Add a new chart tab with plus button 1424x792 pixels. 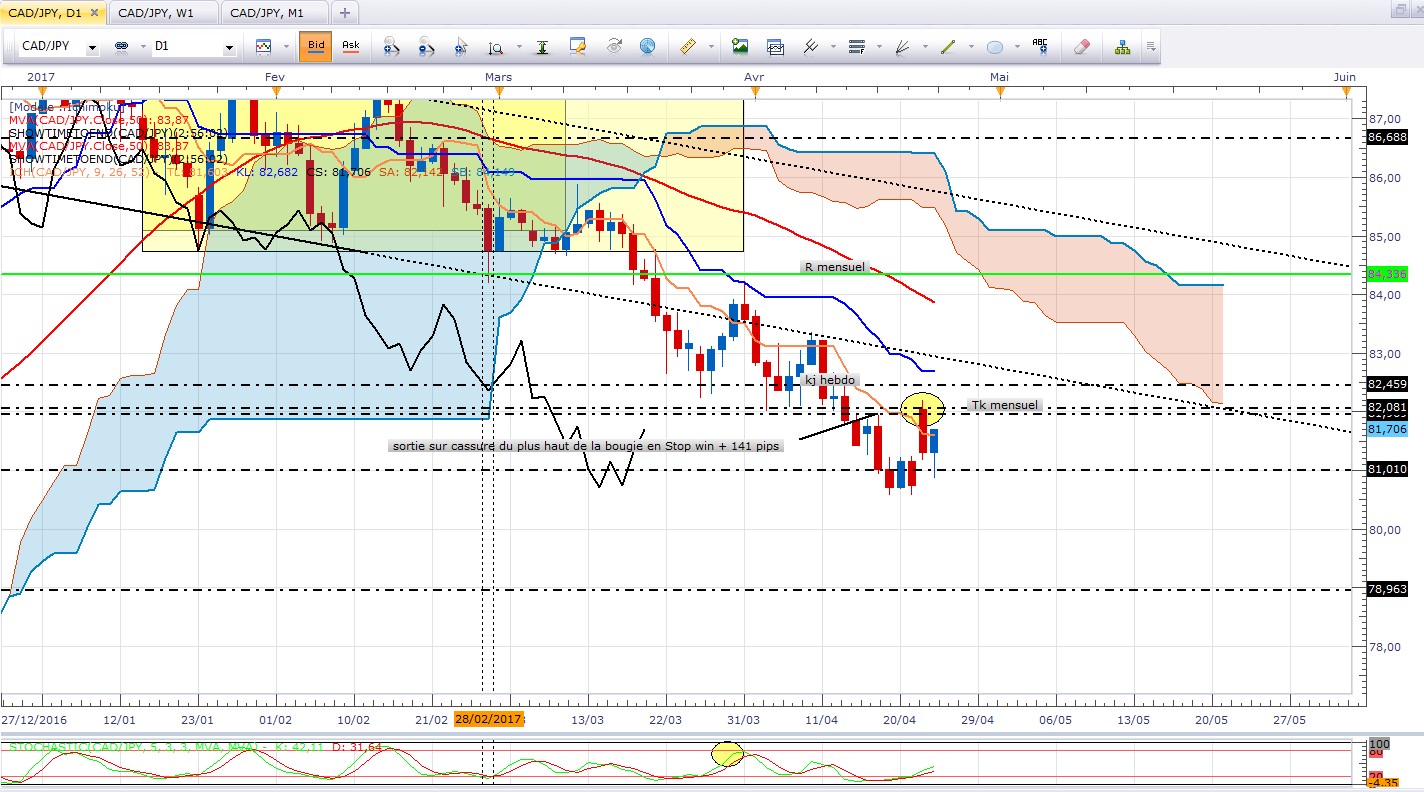(344, 13)
